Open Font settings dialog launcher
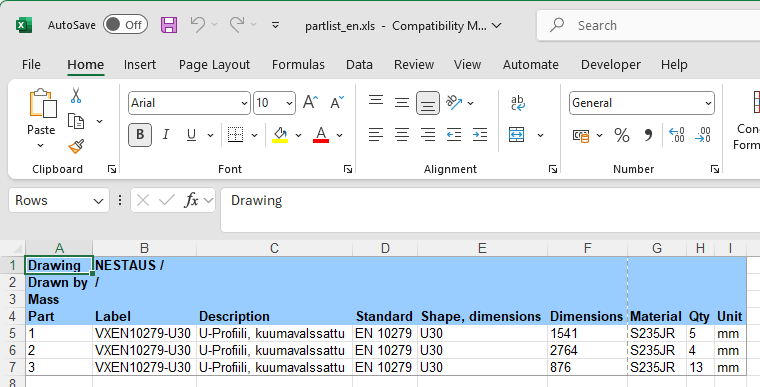 click(348, 169)
